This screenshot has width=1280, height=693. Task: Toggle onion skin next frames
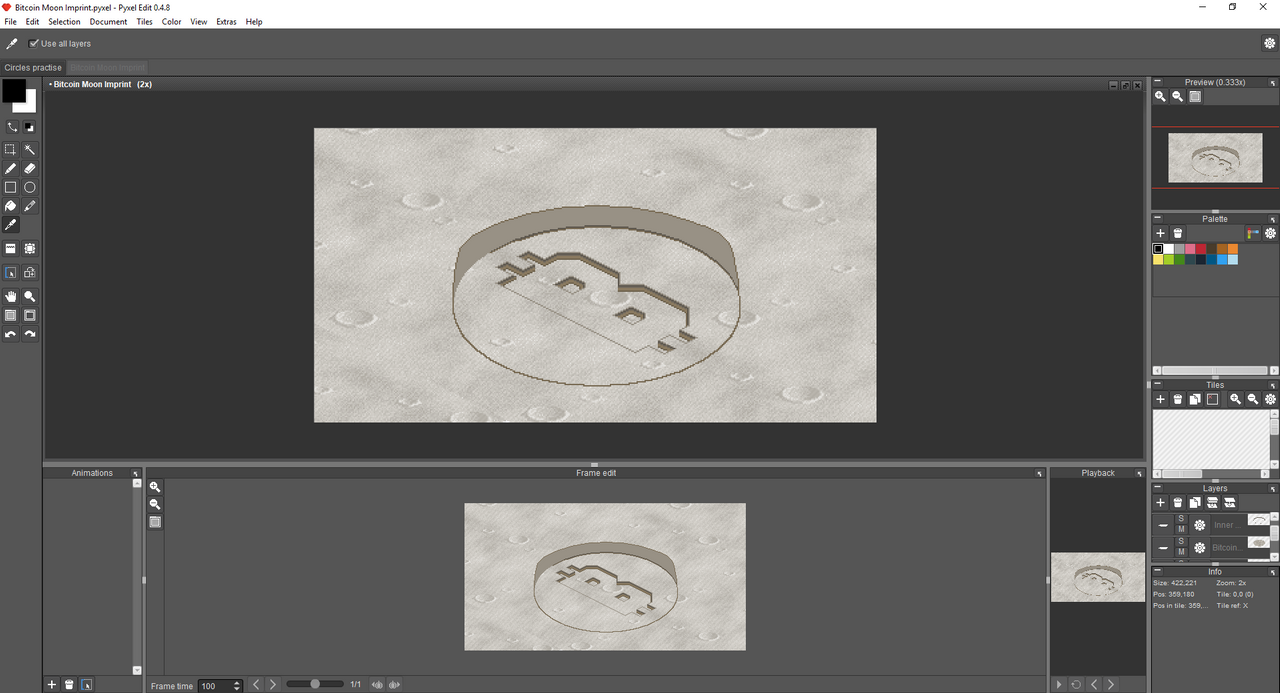[x=394, y=685]
